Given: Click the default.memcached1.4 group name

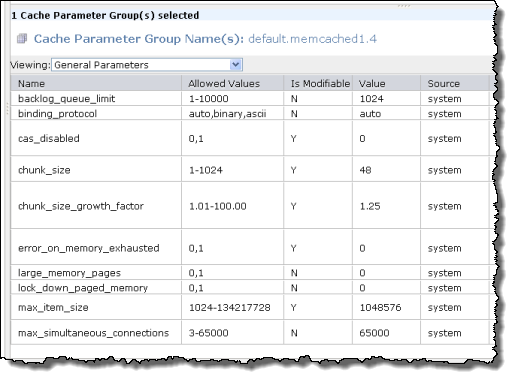Looking at the screenshot, I should pos(312,39).
